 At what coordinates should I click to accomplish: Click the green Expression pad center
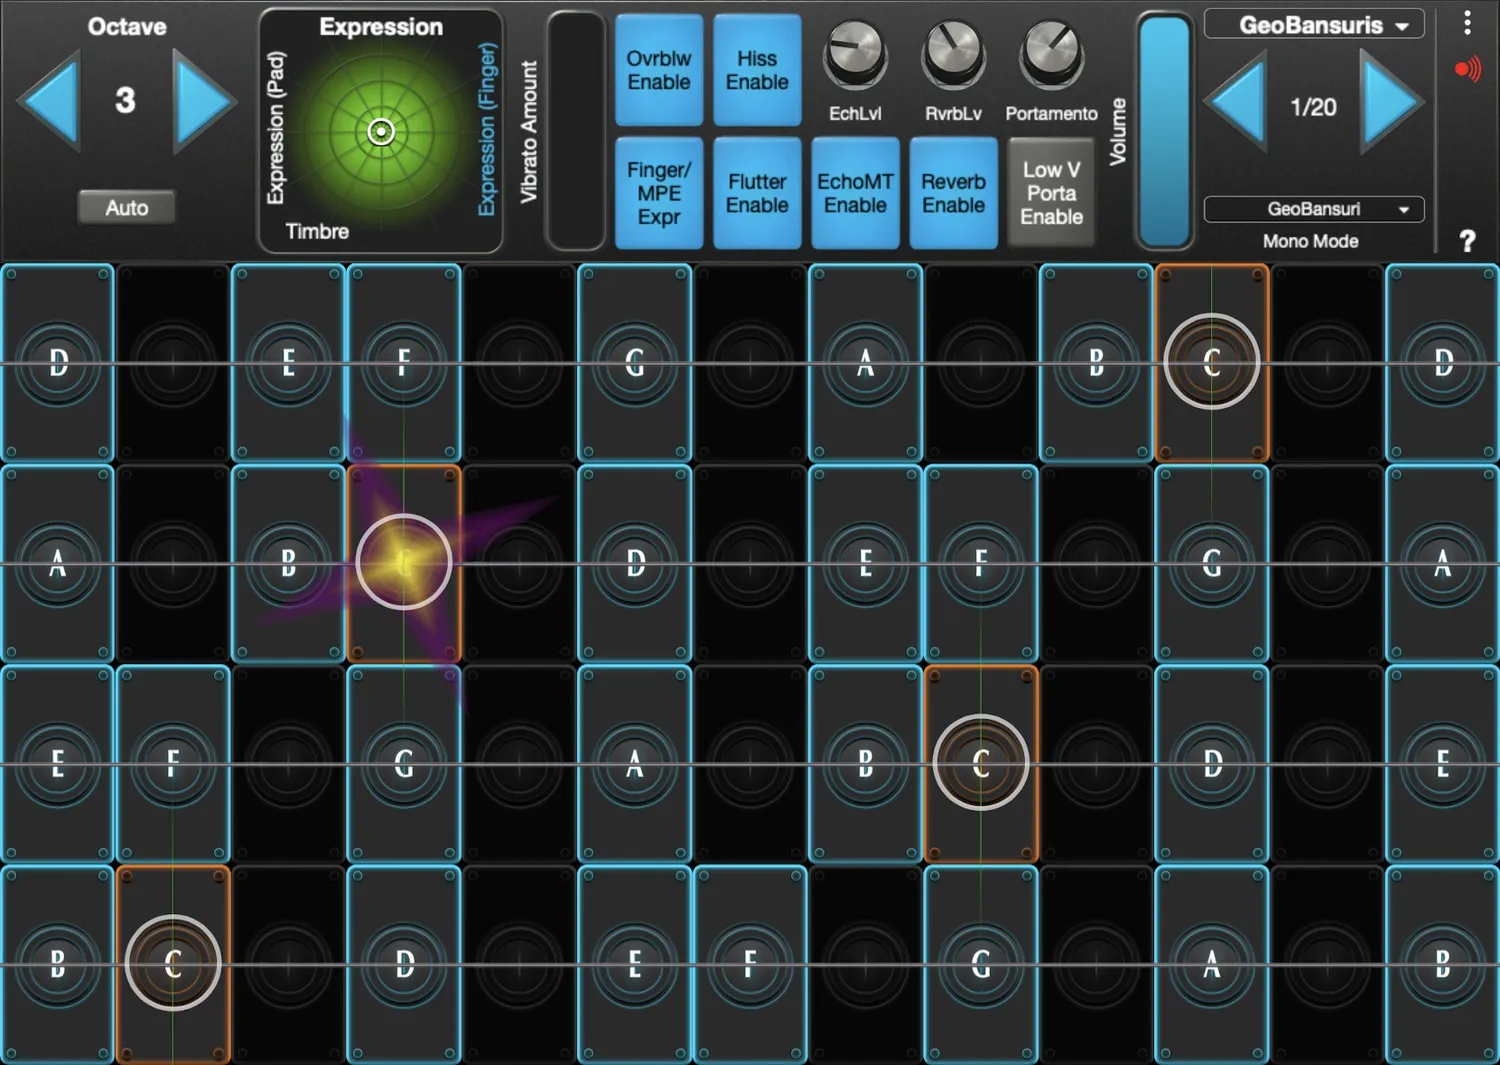(381, 132)
